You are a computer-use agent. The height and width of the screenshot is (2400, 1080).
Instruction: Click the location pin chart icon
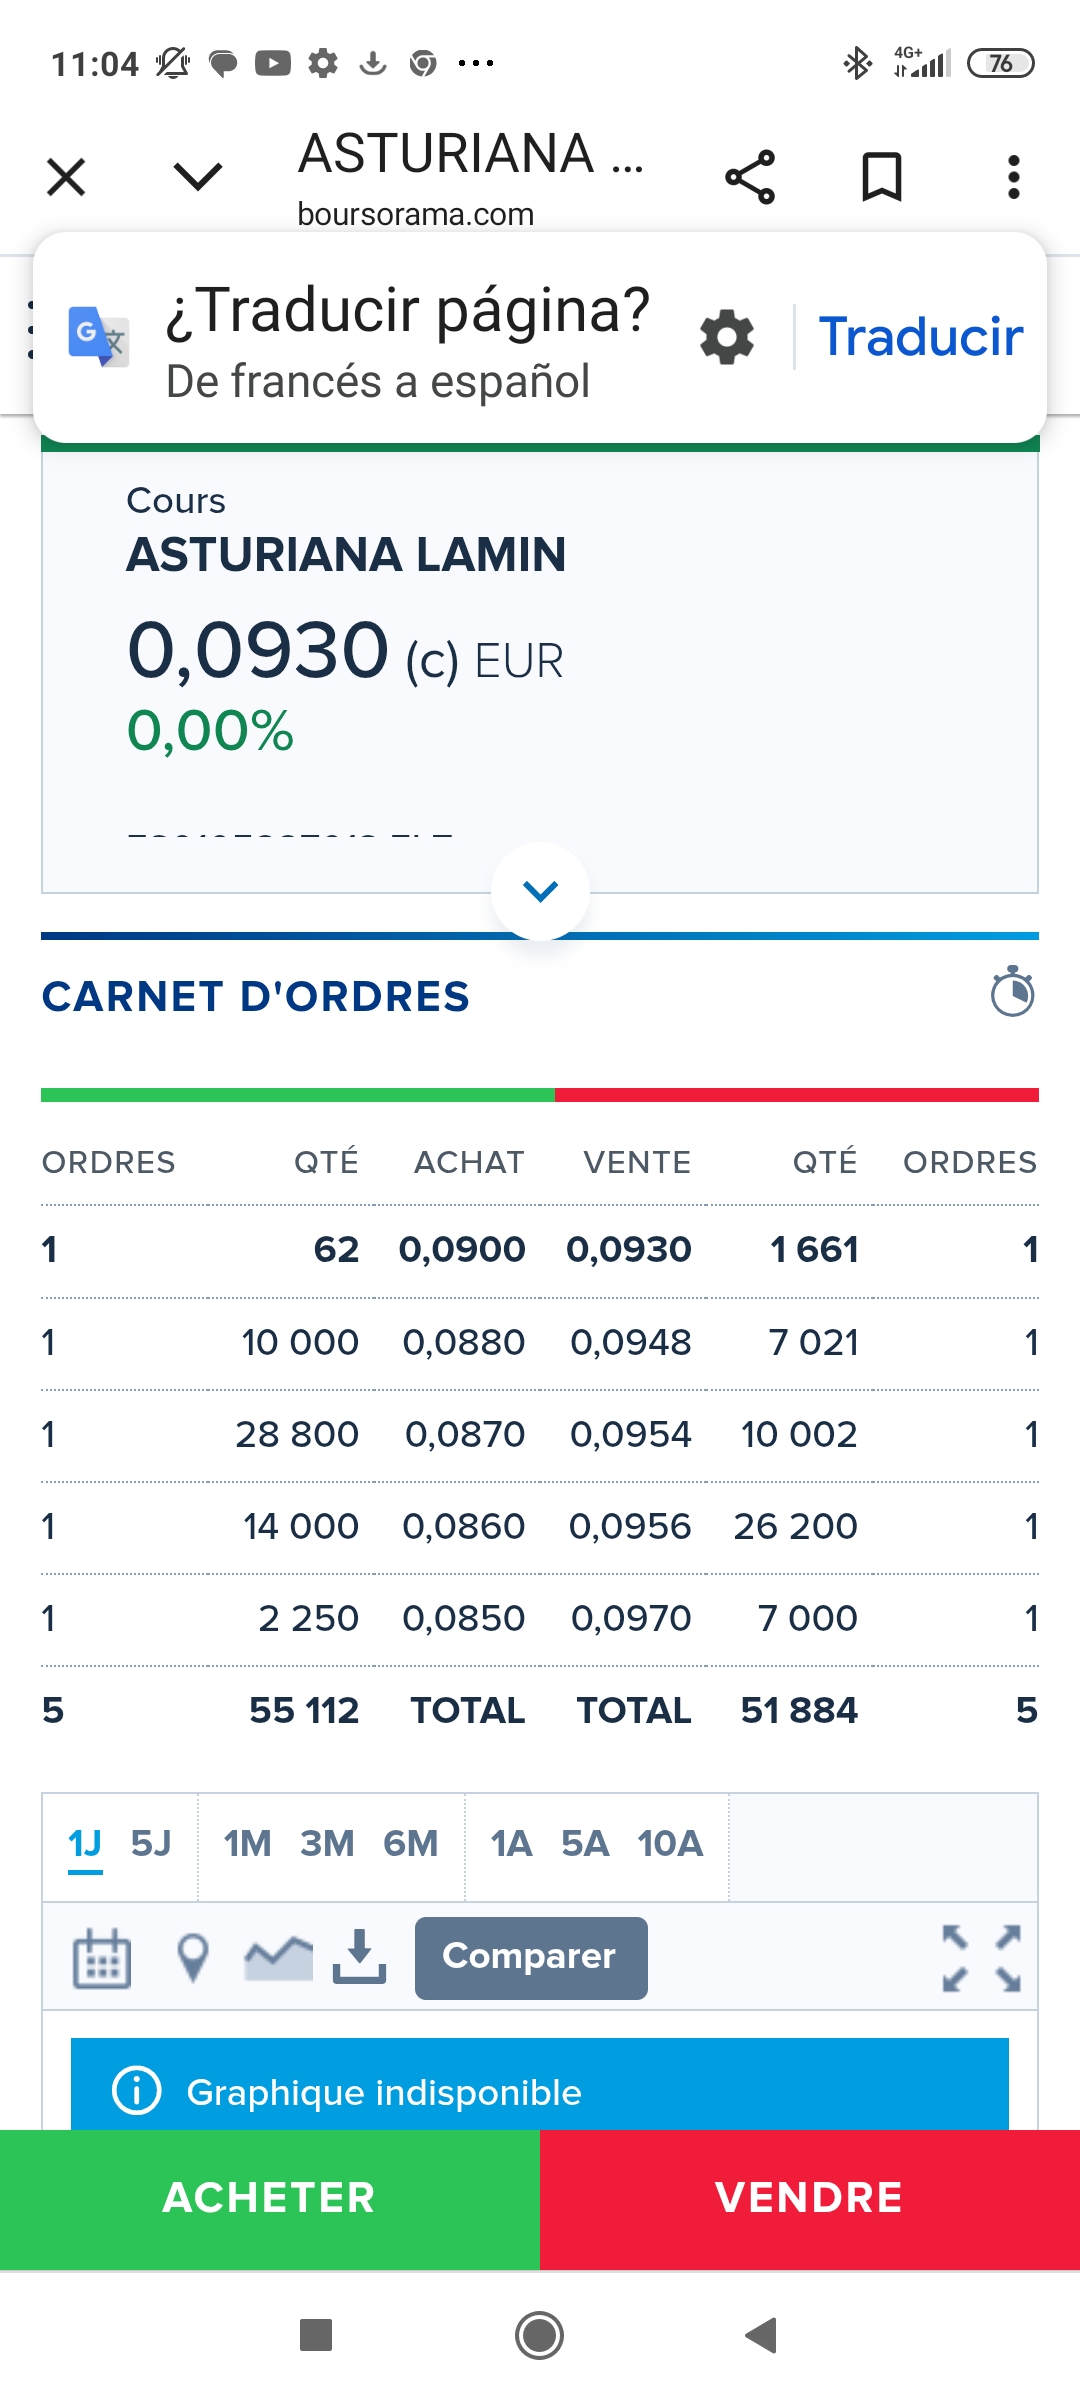[193, 1958]
